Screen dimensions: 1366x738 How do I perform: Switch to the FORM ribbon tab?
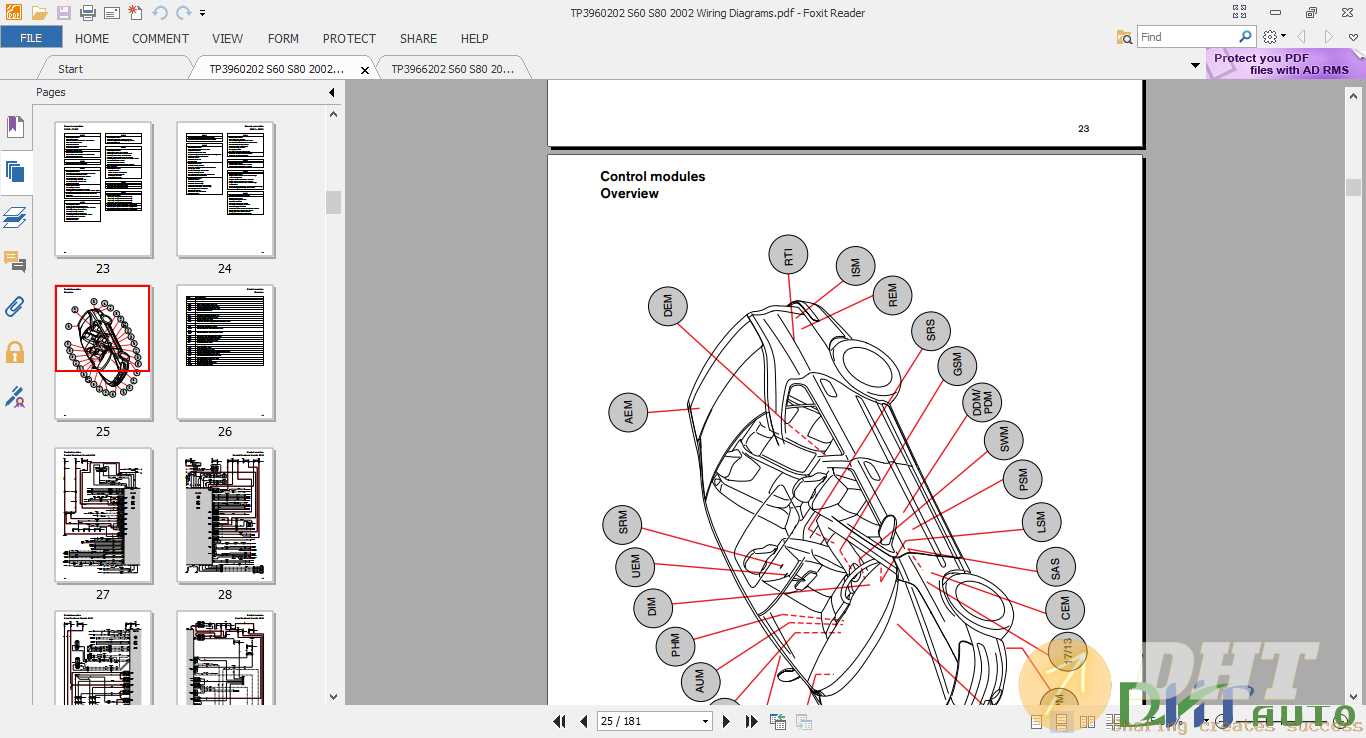click(x=283, y=38)
